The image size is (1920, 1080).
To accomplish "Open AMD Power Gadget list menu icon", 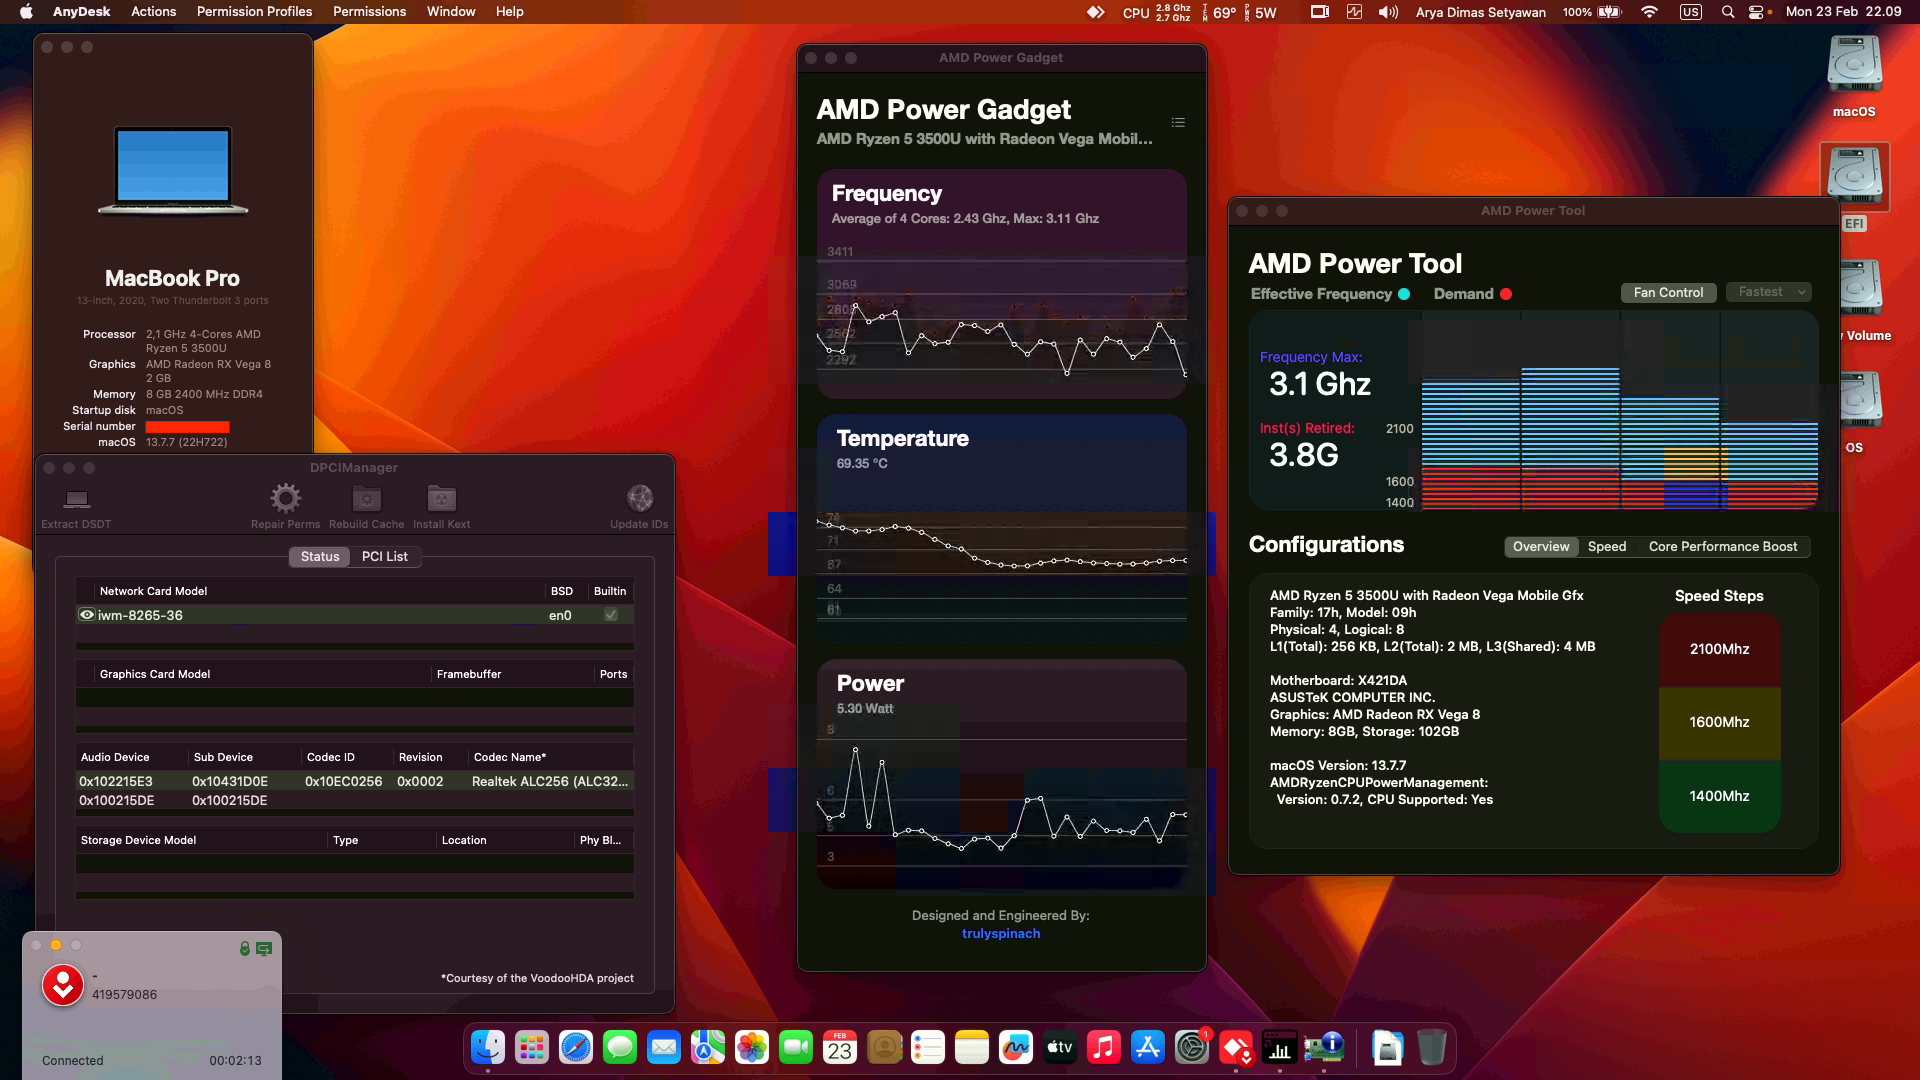I will [1178, 122].
